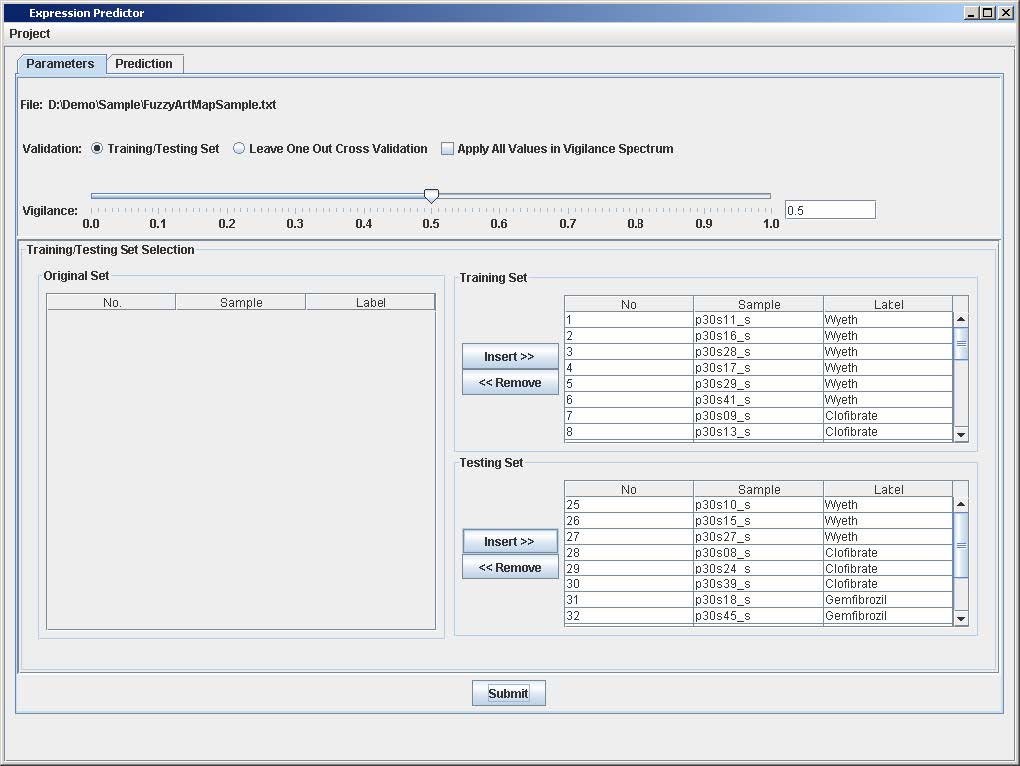Select testing sample p30s08_s
Screen dimensions: 1020x766
point(758,553)
